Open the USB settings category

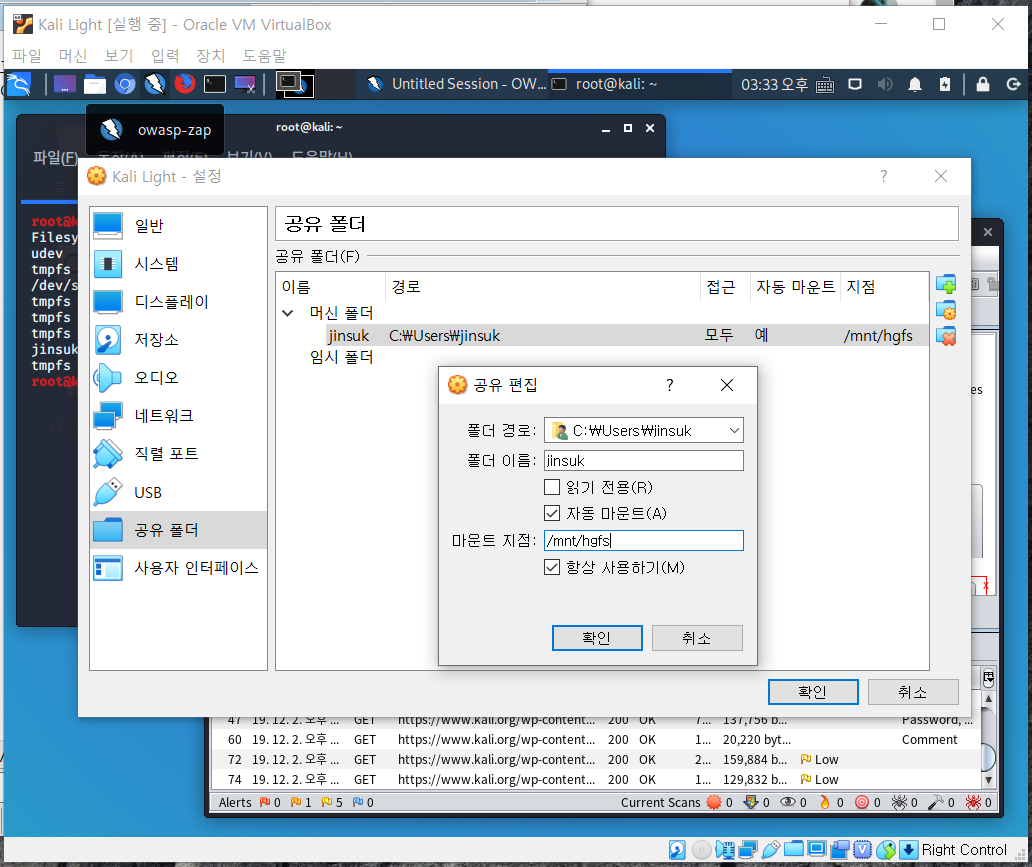pos(178,492)
